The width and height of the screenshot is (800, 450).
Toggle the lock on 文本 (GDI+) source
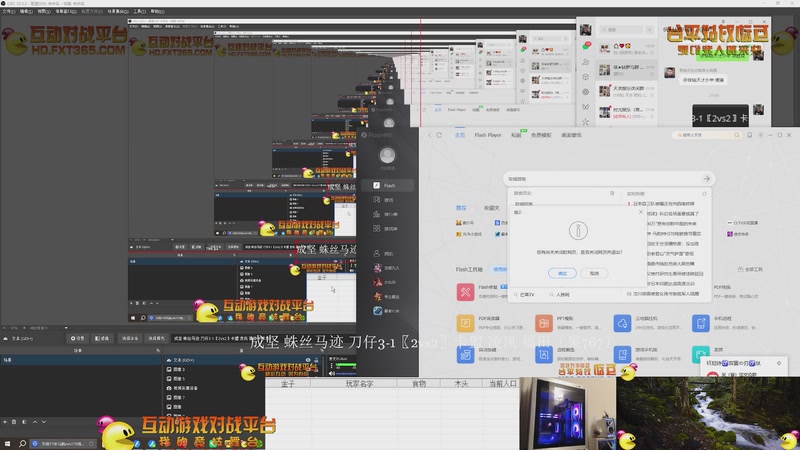pos(316,360)
